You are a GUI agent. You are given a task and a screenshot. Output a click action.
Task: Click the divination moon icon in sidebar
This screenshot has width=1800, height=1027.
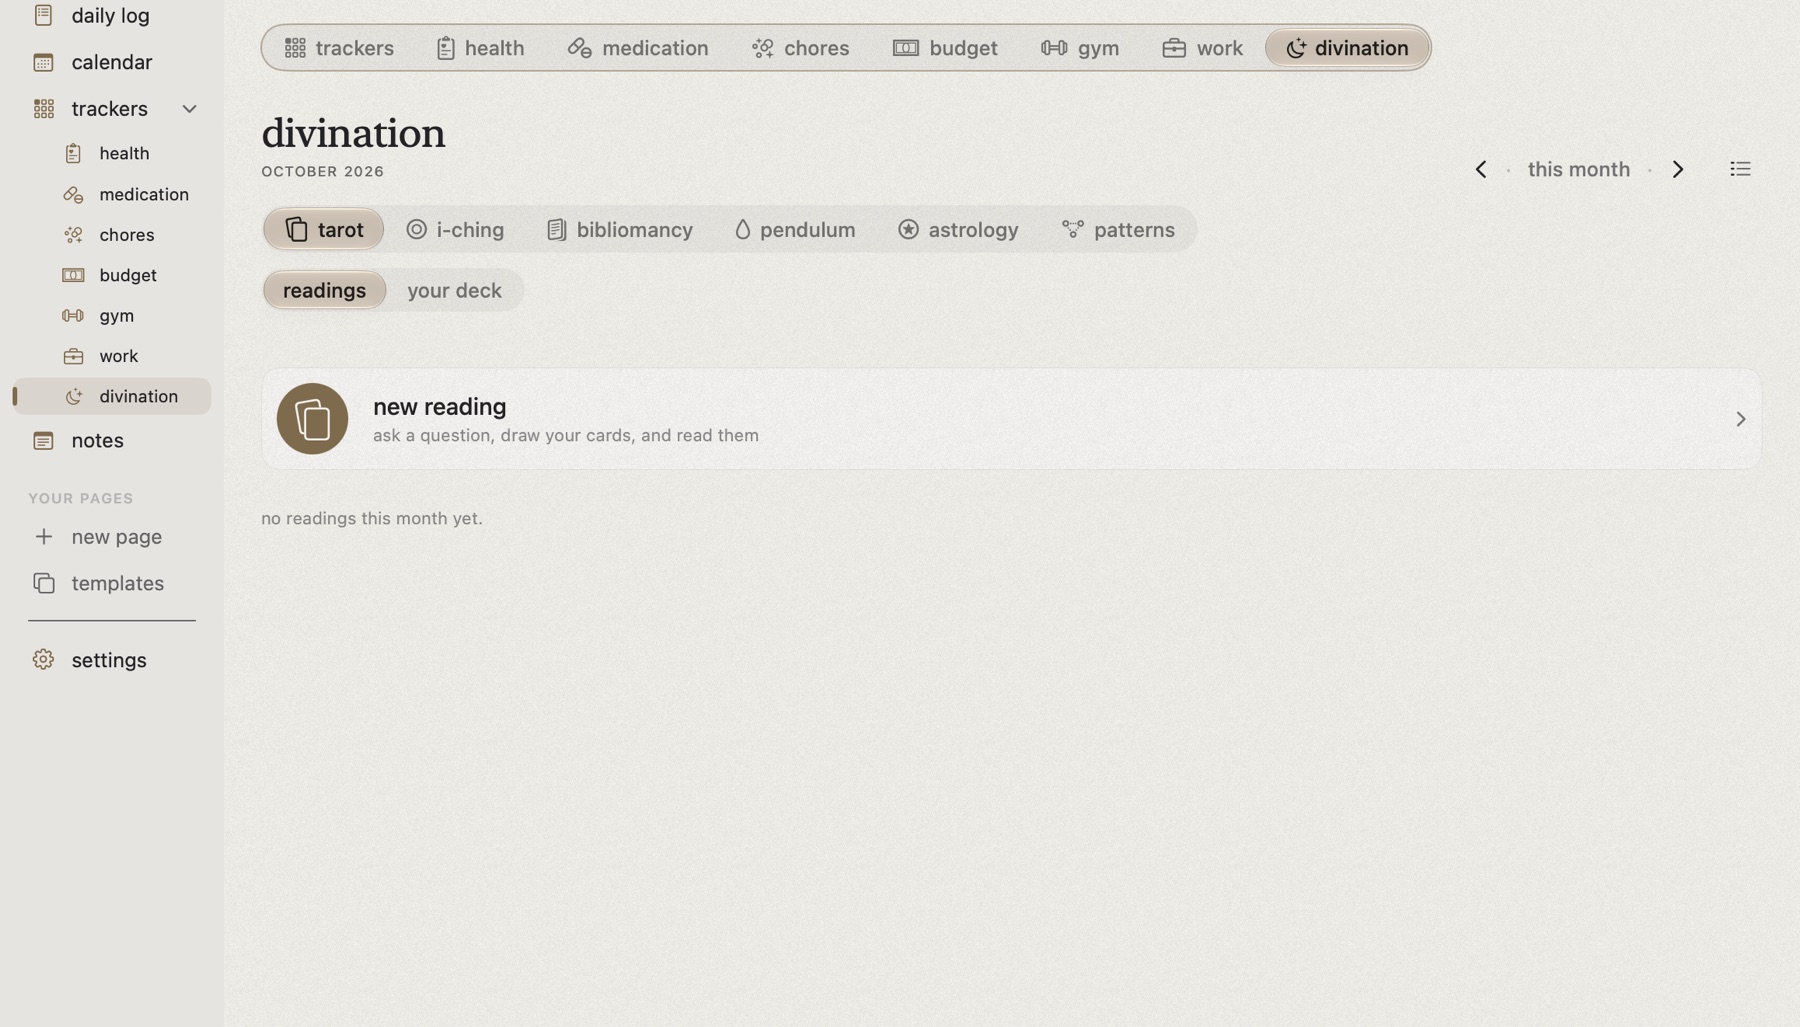point(73,396)
